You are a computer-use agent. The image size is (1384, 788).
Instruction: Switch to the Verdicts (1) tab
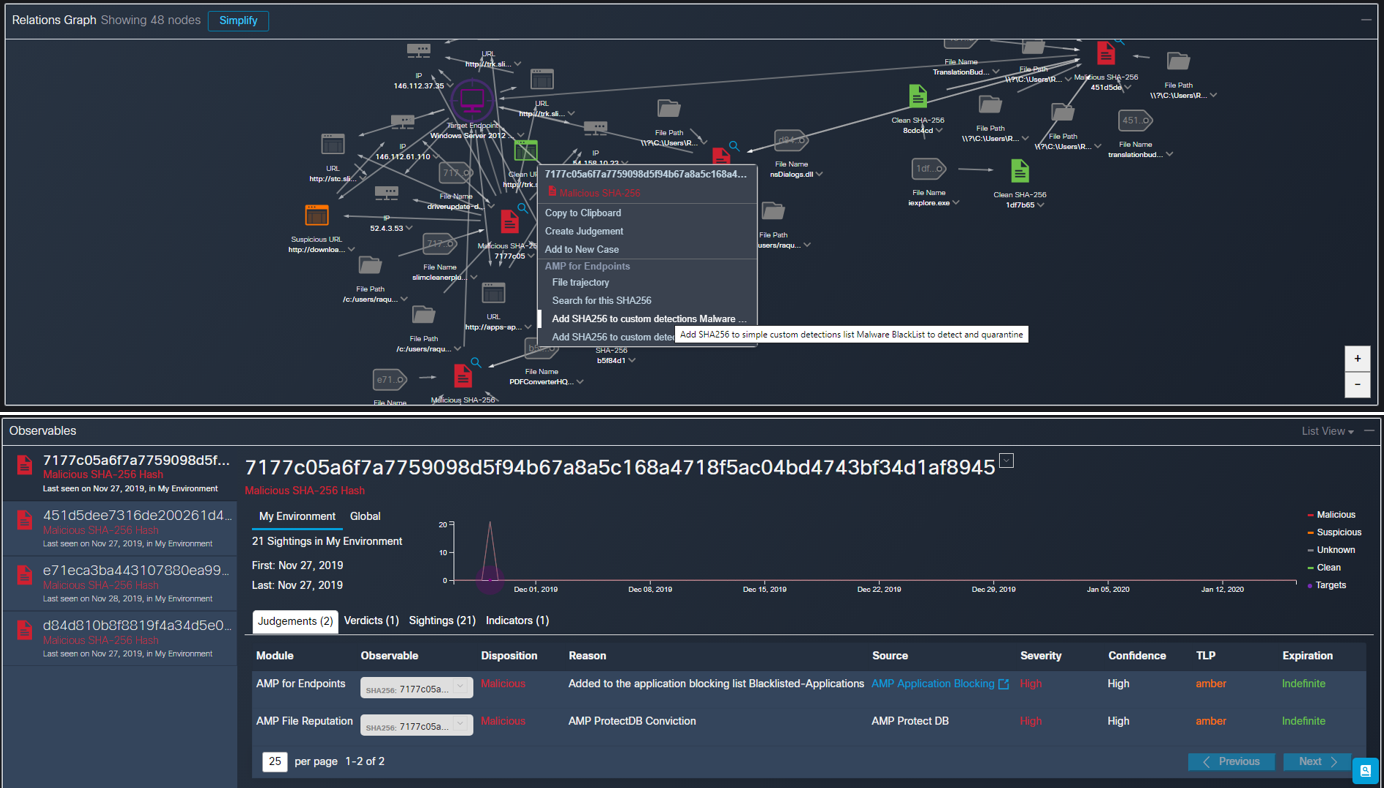(371, 621)
